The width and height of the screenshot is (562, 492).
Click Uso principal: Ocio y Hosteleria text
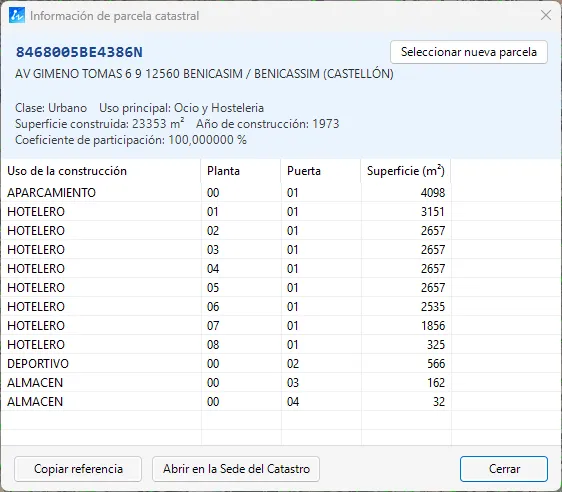(x=181, y=108)
